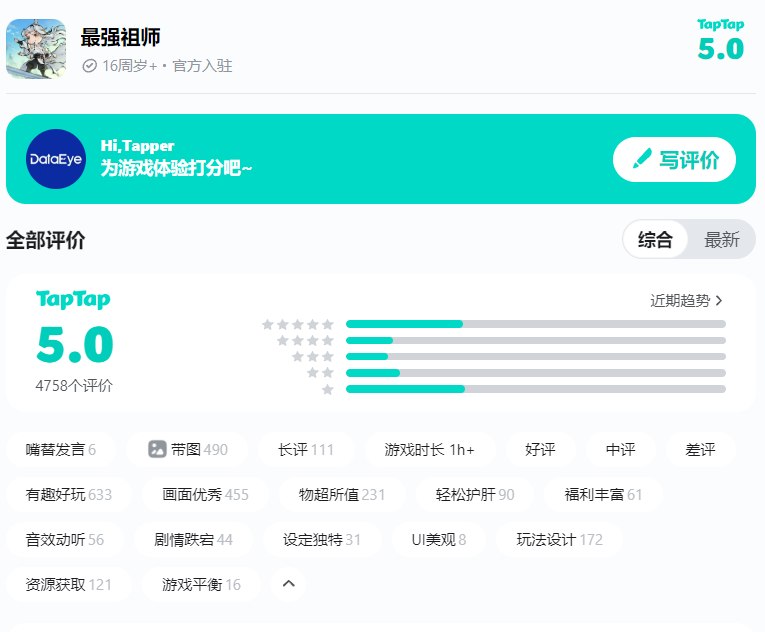Click the image icon on 带图 tag
765x632 pixels.
[x=157, y=450]
